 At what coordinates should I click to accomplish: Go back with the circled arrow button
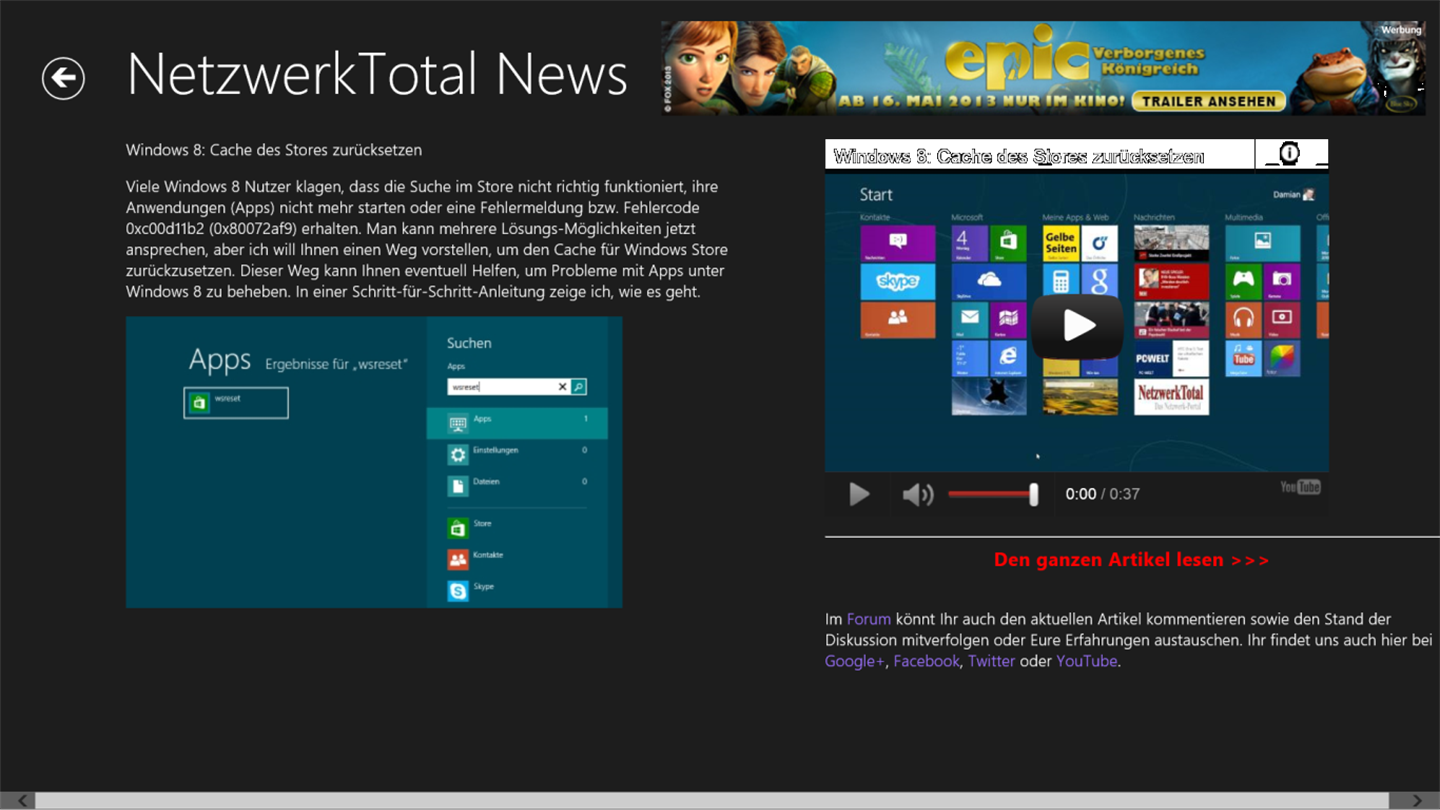click(x=63, y=78)
